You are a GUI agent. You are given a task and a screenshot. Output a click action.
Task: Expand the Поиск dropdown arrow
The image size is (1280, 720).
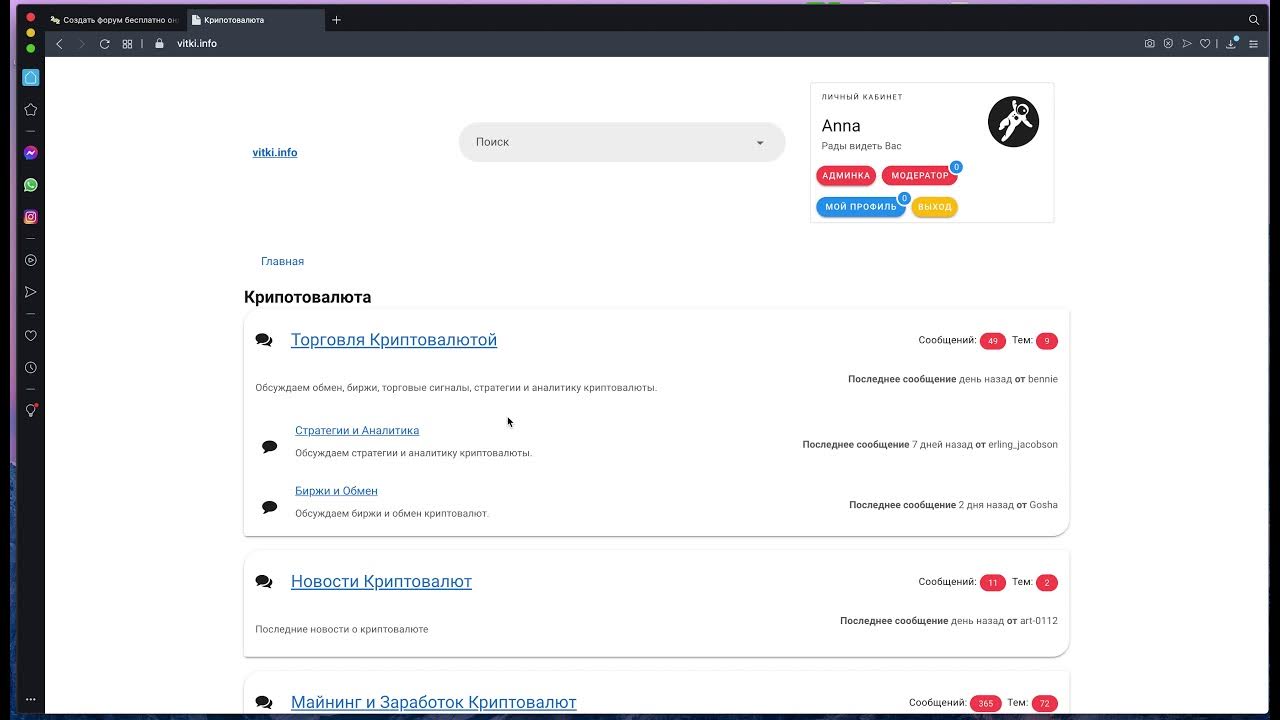[x=760, y=143]
